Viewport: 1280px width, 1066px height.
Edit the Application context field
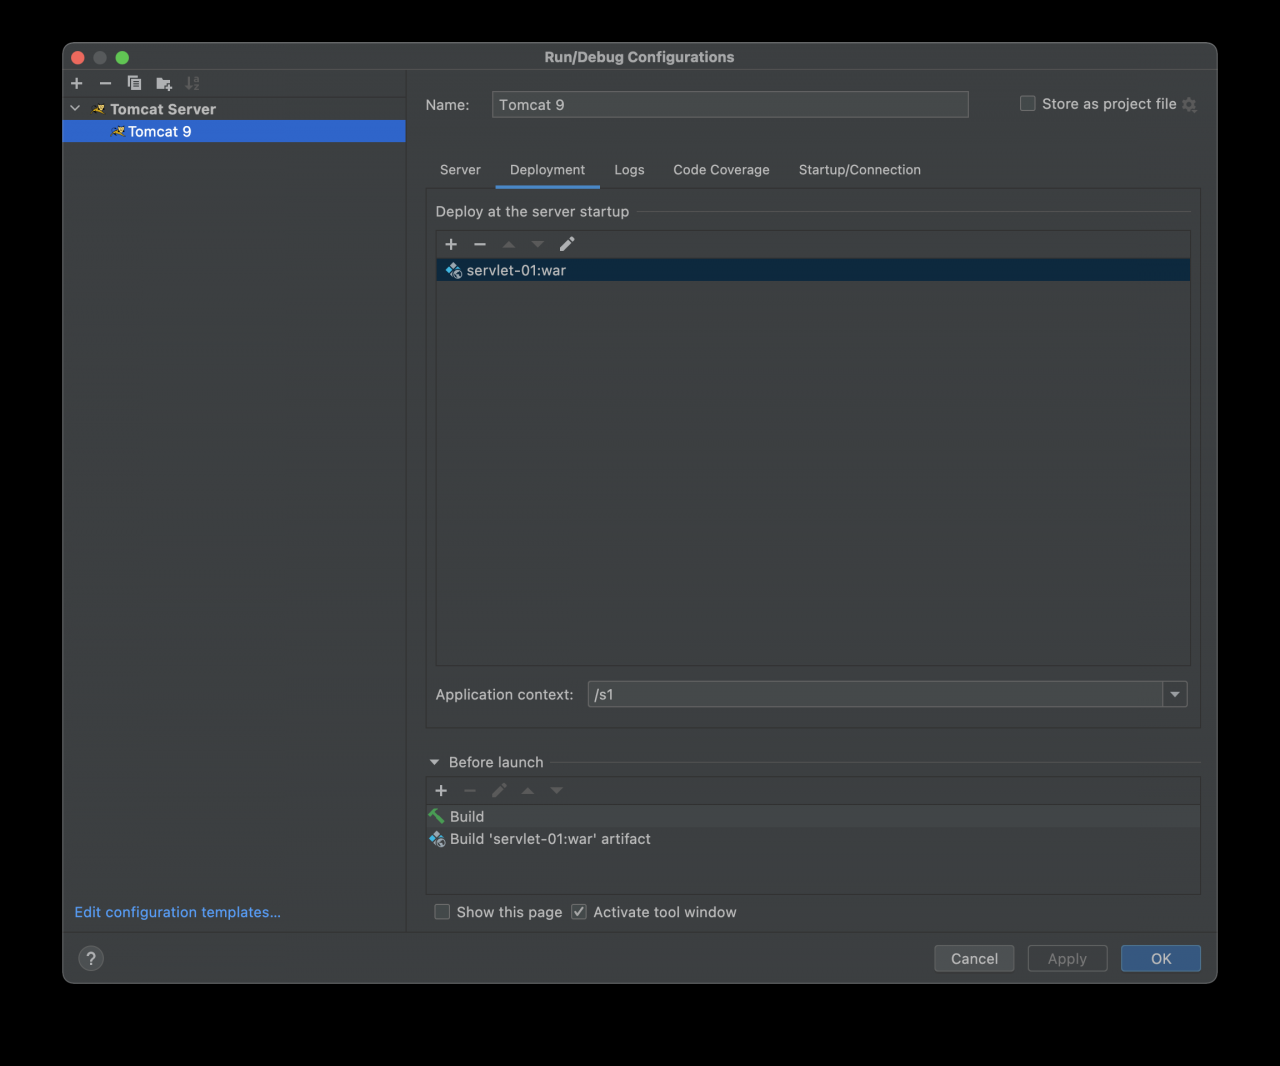876,694
